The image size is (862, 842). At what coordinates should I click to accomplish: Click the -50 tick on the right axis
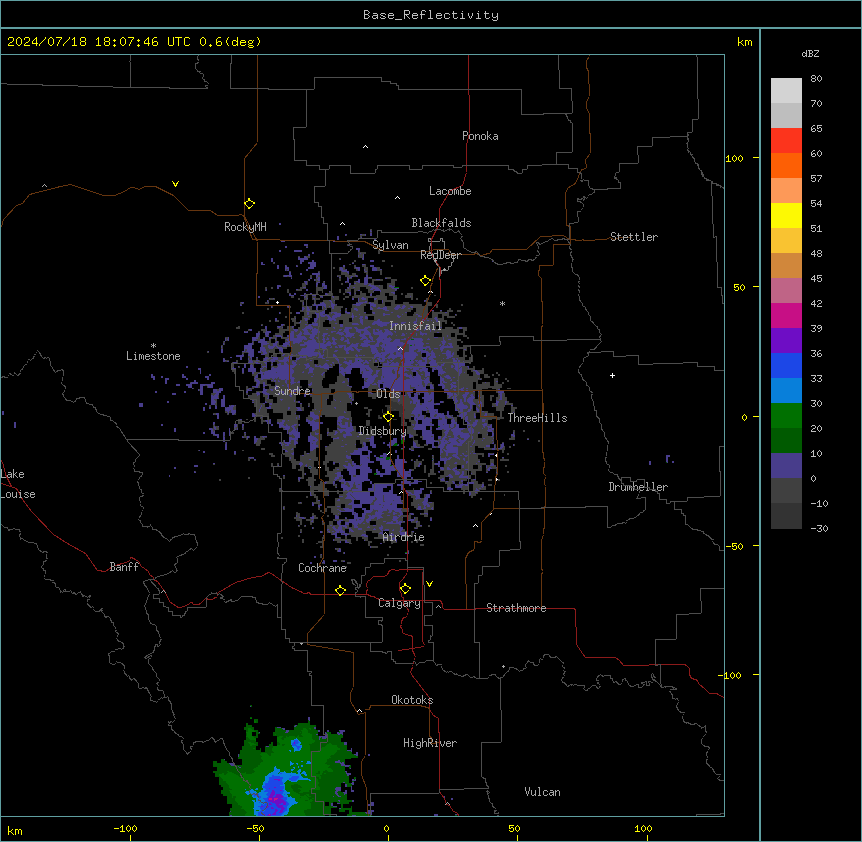click(x=734, y=546)
